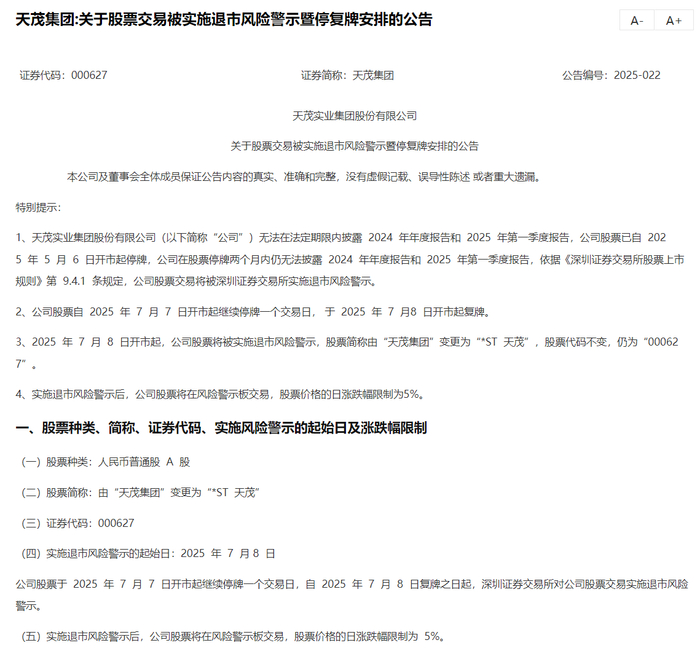Screen dimensions: 700x650
Task: Click the 特别提示： label
Action: point(38,207)
